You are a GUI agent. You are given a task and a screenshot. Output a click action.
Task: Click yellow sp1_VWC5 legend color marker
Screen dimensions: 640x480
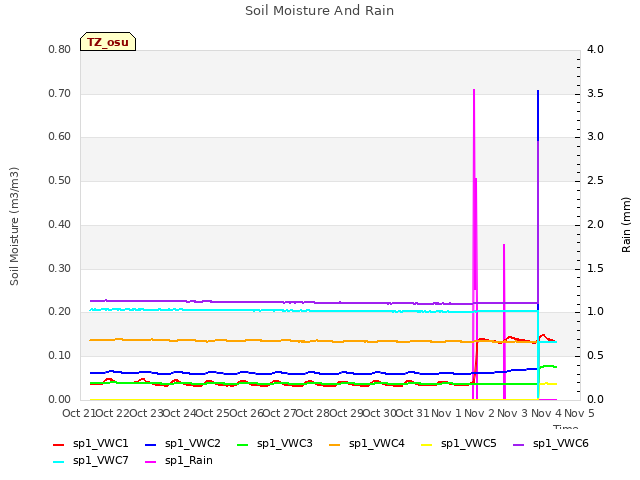(427, 445)
